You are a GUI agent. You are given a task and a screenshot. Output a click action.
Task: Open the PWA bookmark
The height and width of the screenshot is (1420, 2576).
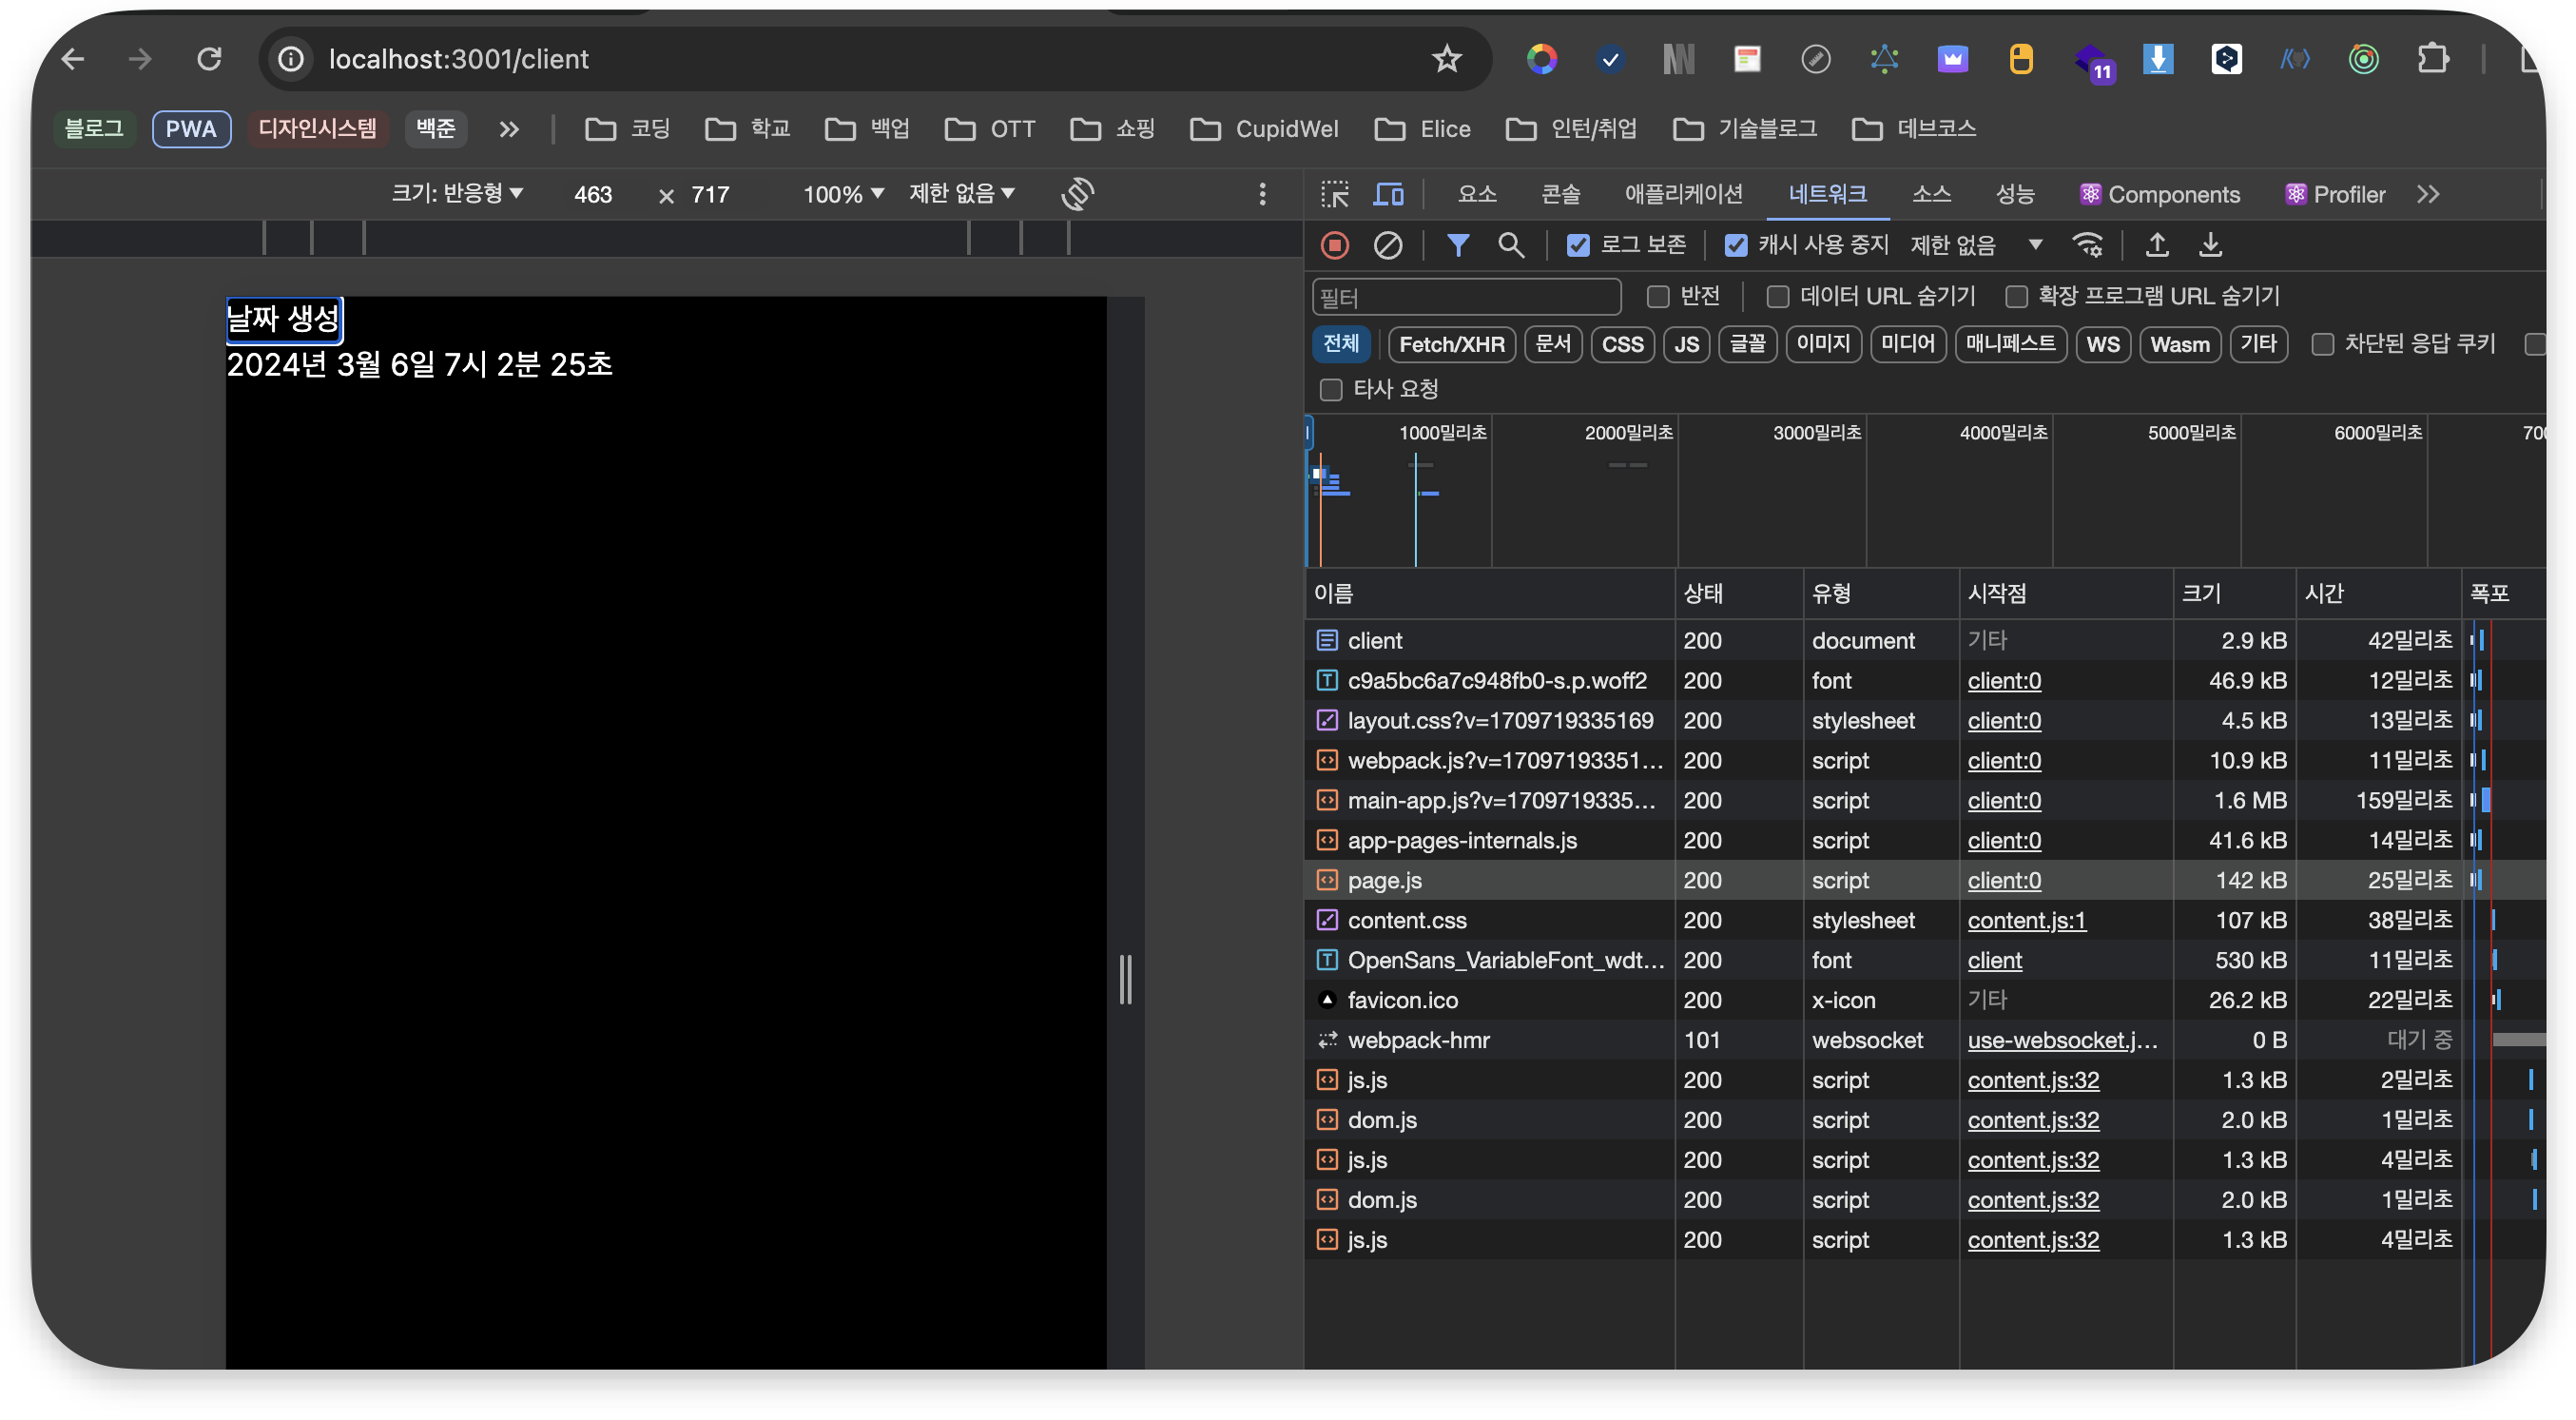pos(191,129)
